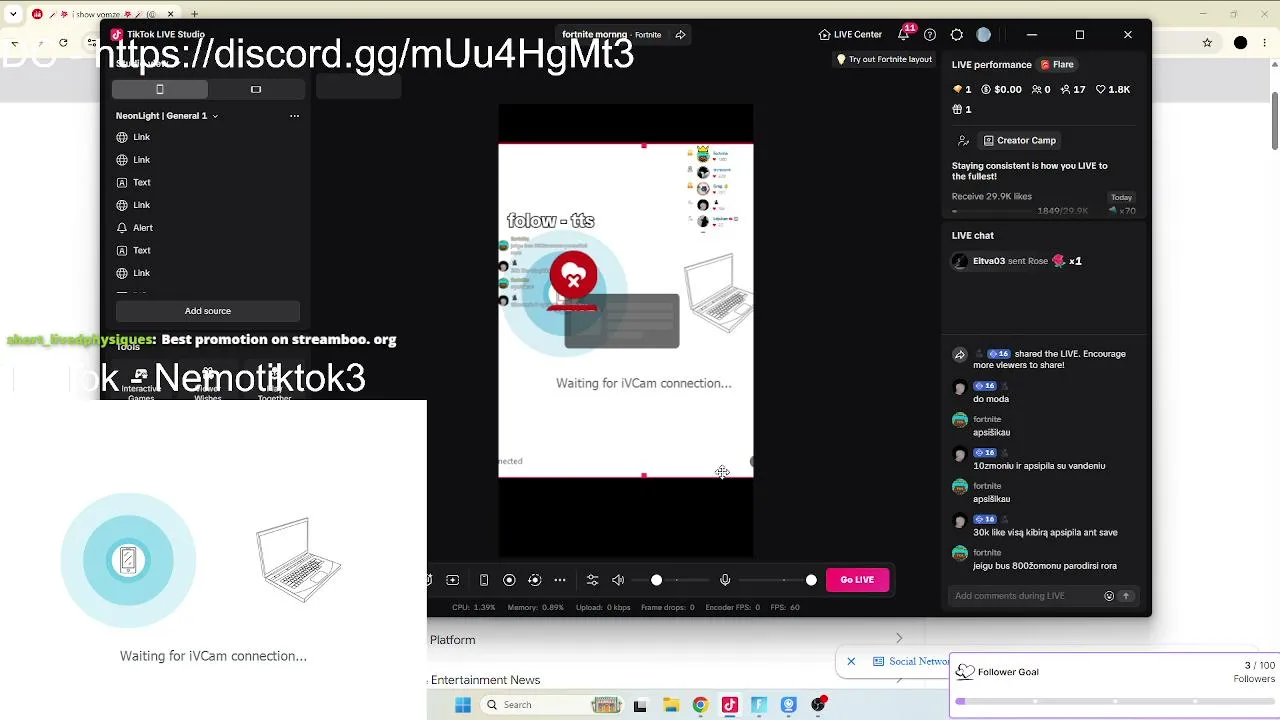Viewport: 1280px width, 720px height.
Task: Switch to landscape scene layout tab
Action: pyautogui.click(x=256, y=90)
